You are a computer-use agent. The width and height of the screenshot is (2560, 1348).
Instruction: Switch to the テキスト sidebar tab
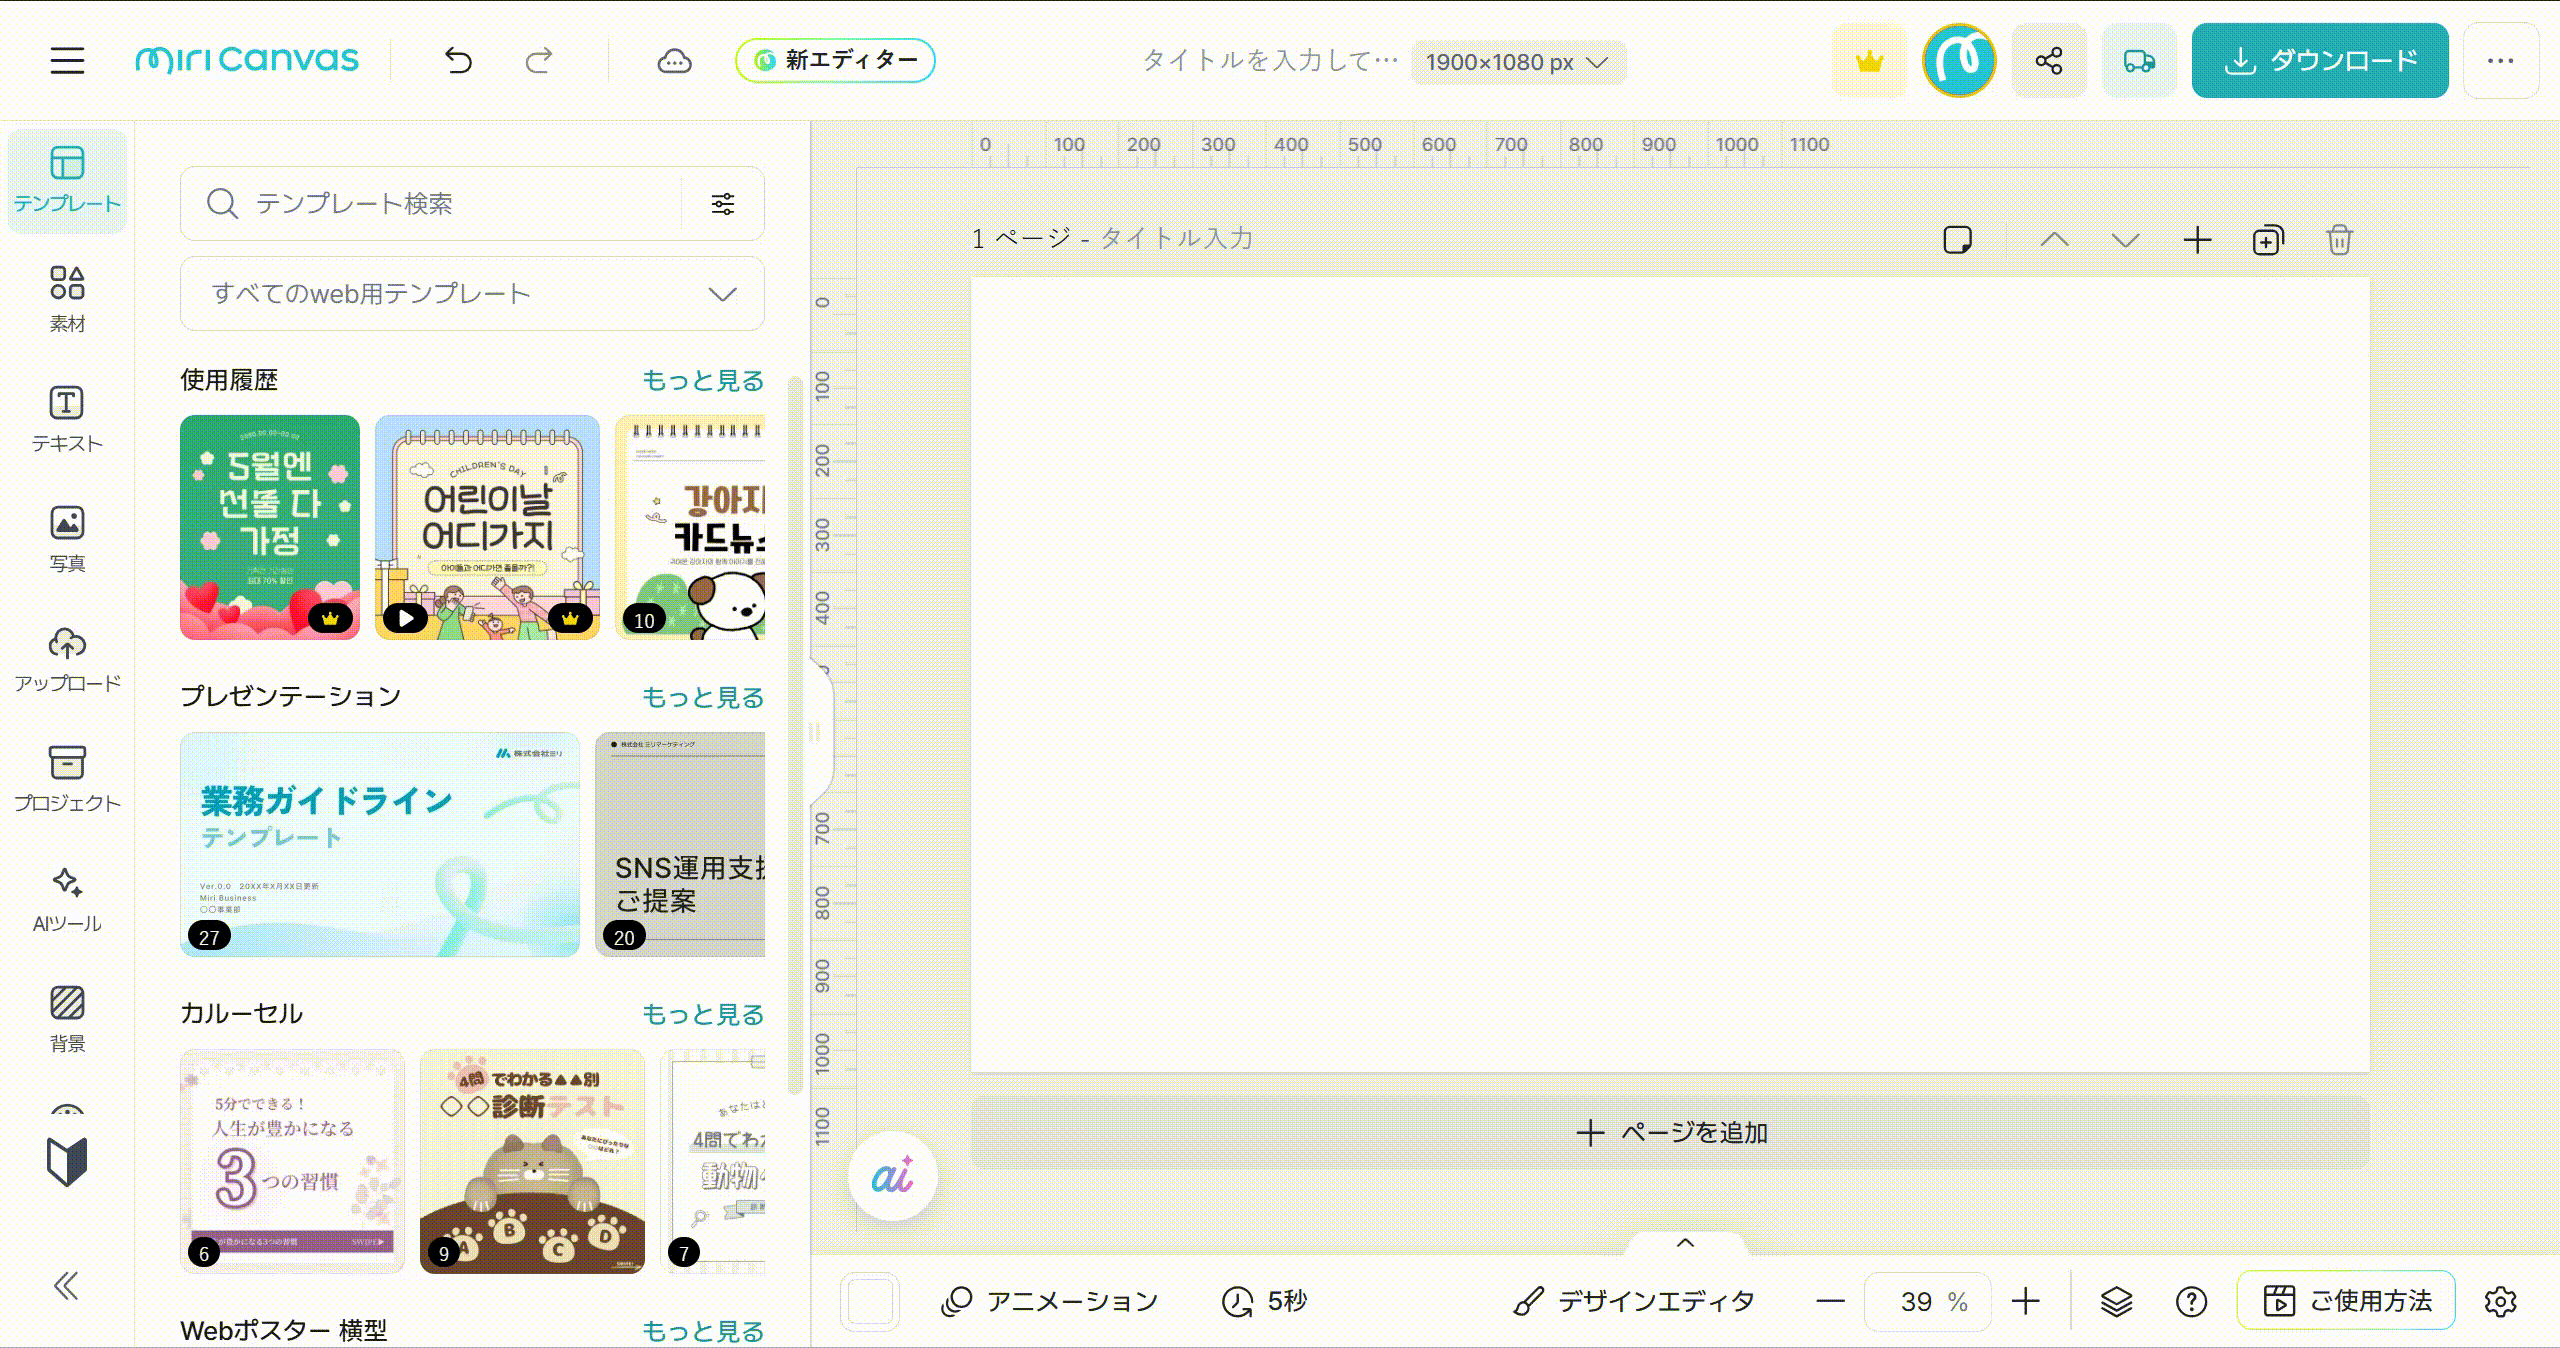point(67,420)
